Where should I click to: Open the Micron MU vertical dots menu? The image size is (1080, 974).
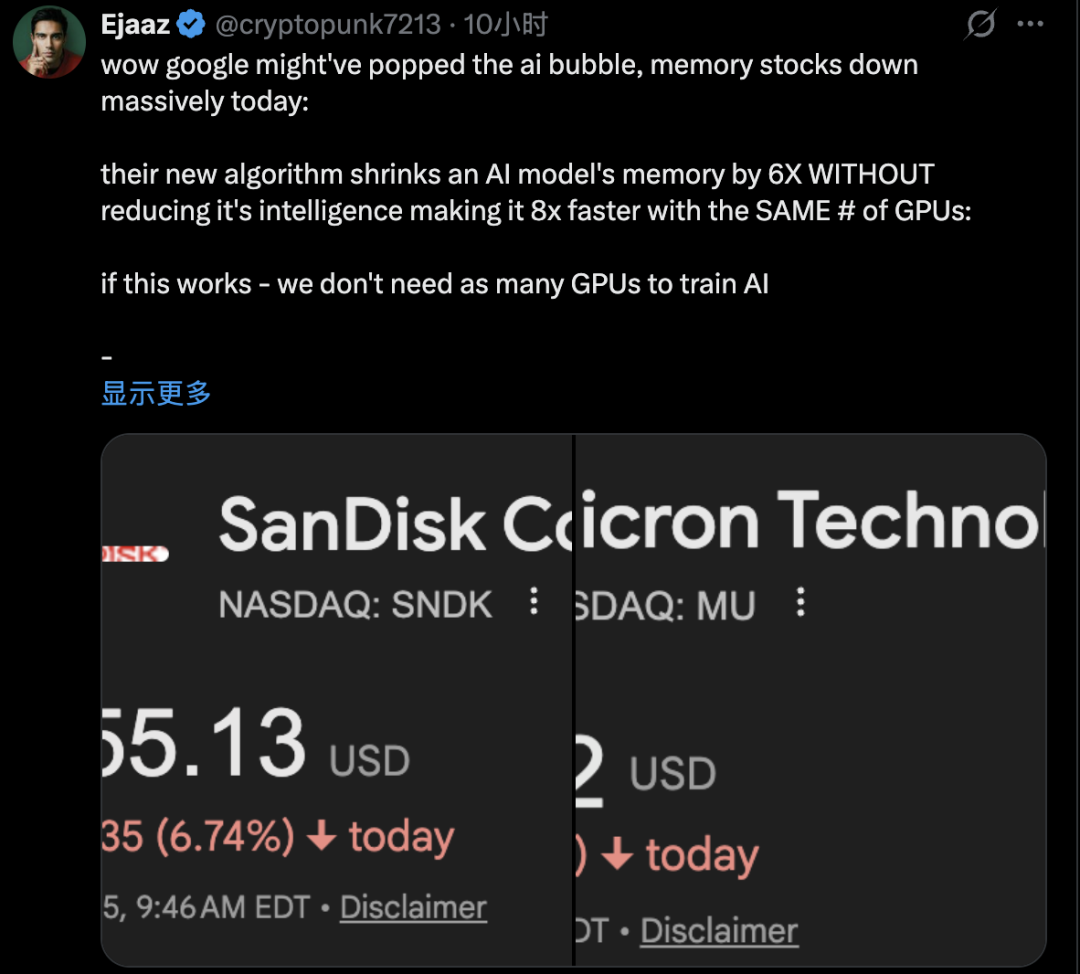pos(800,603)
